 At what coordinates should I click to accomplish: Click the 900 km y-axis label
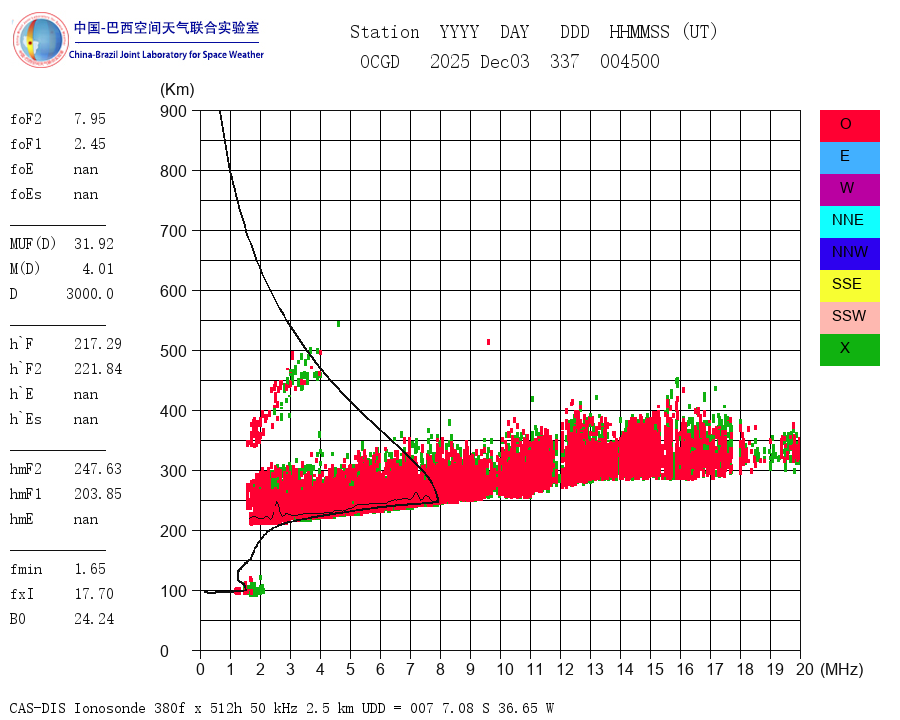click(x=173, y=111)
